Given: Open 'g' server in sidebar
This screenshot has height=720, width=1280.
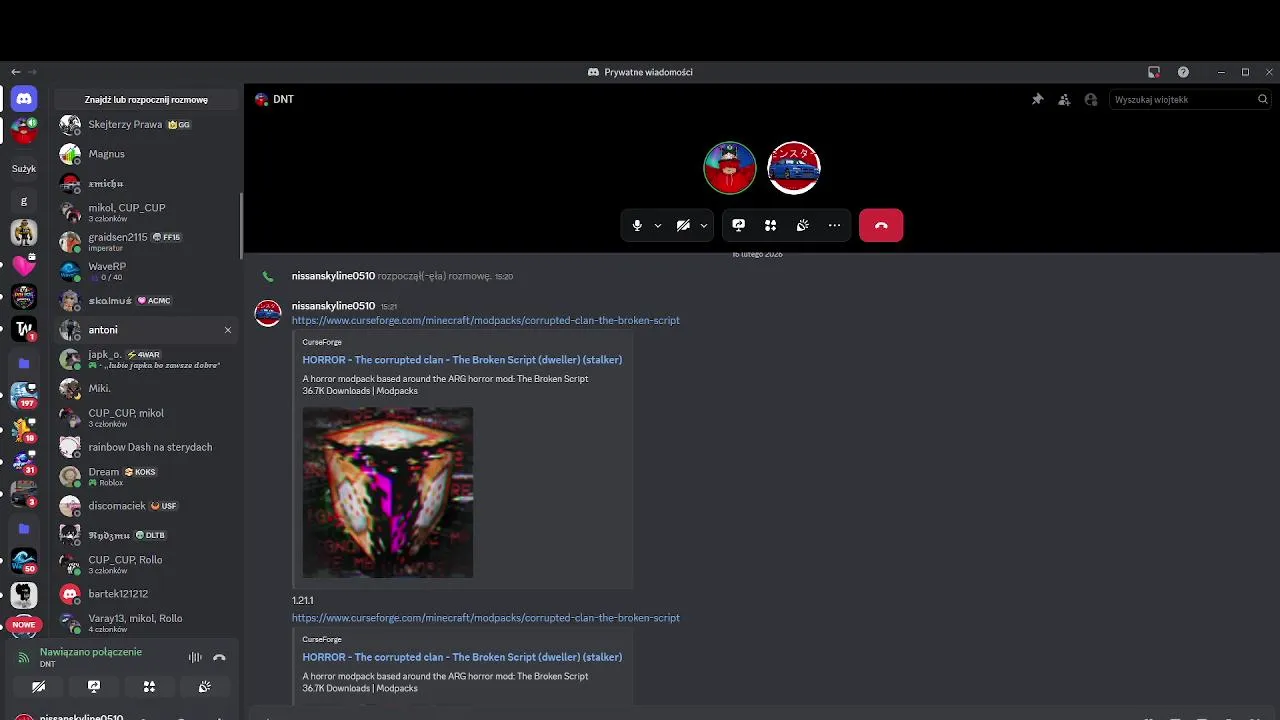Looking at the screenshot, I should click(x=24, y=201).
